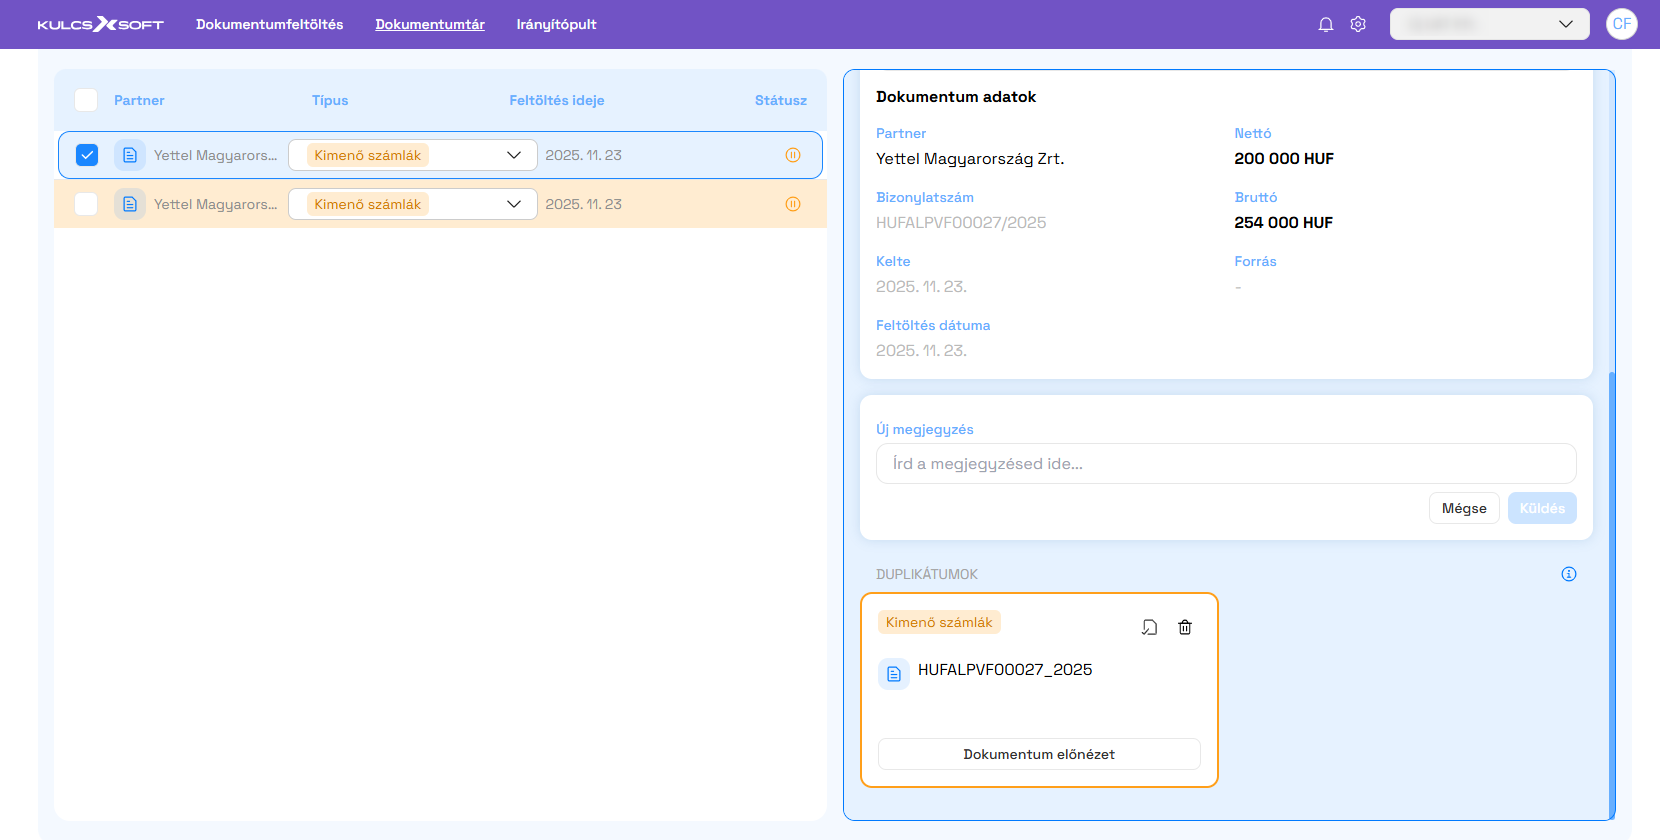Image resolution: width=1660 pixels, height=840 pixels.
Task: Click the Forrás label
Action: click(1255, 261)
